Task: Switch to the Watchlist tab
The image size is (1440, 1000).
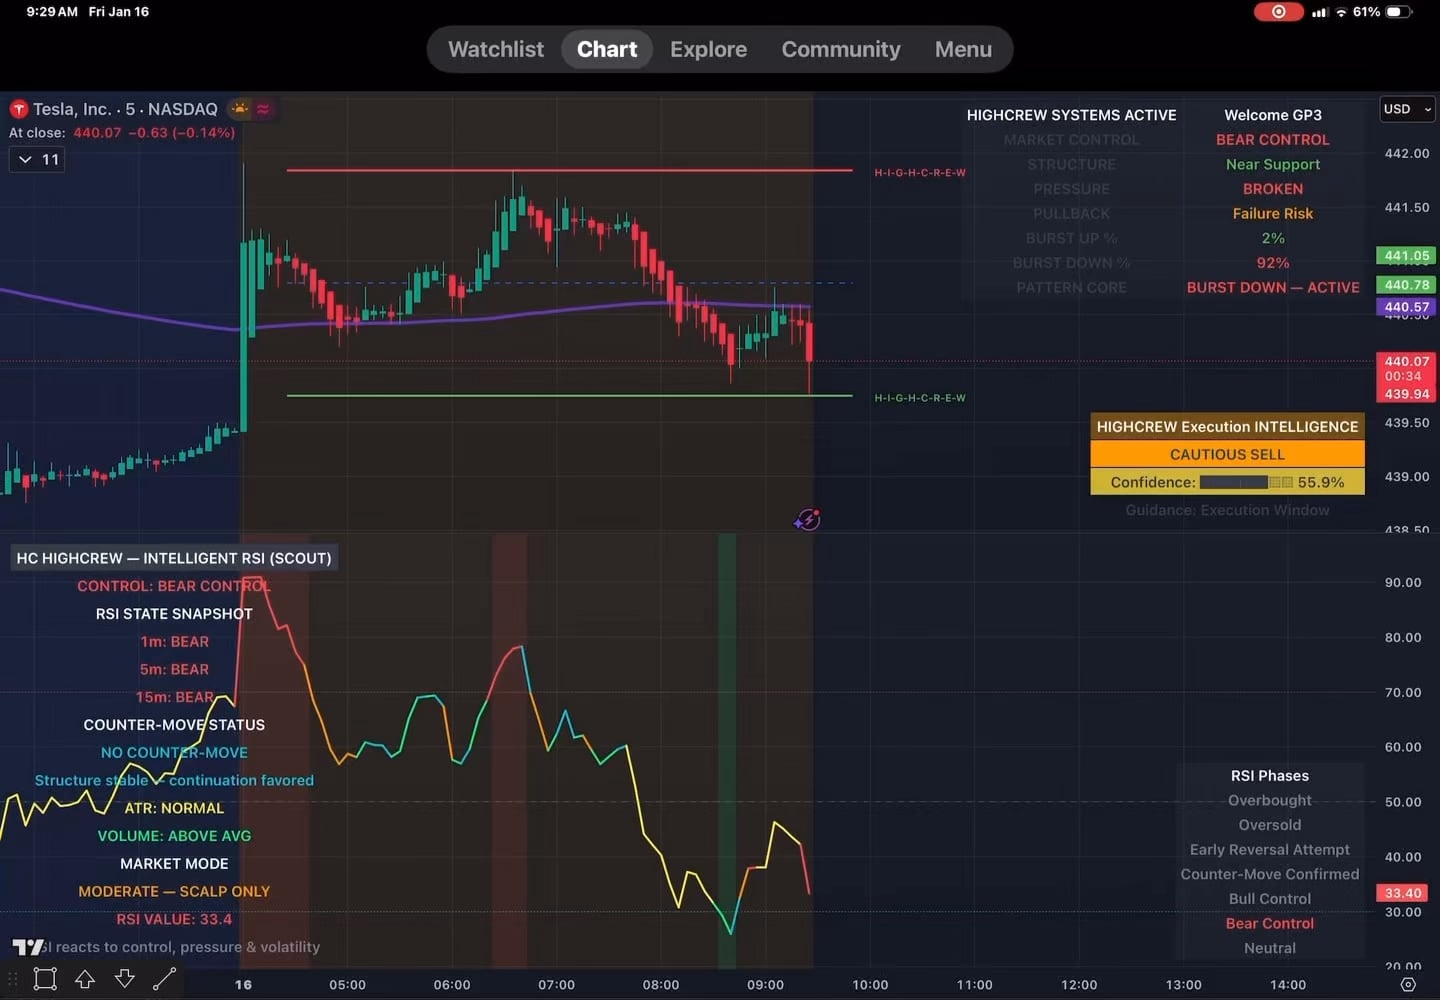Action: click(496, 50)
